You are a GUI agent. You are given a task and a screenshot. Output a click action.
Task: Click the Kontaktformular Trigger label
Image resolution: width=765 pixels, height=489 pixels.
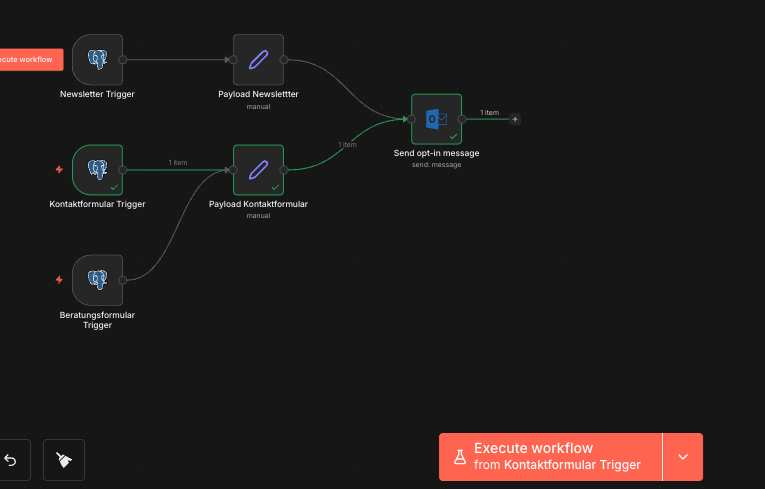[x=97, y=204]
